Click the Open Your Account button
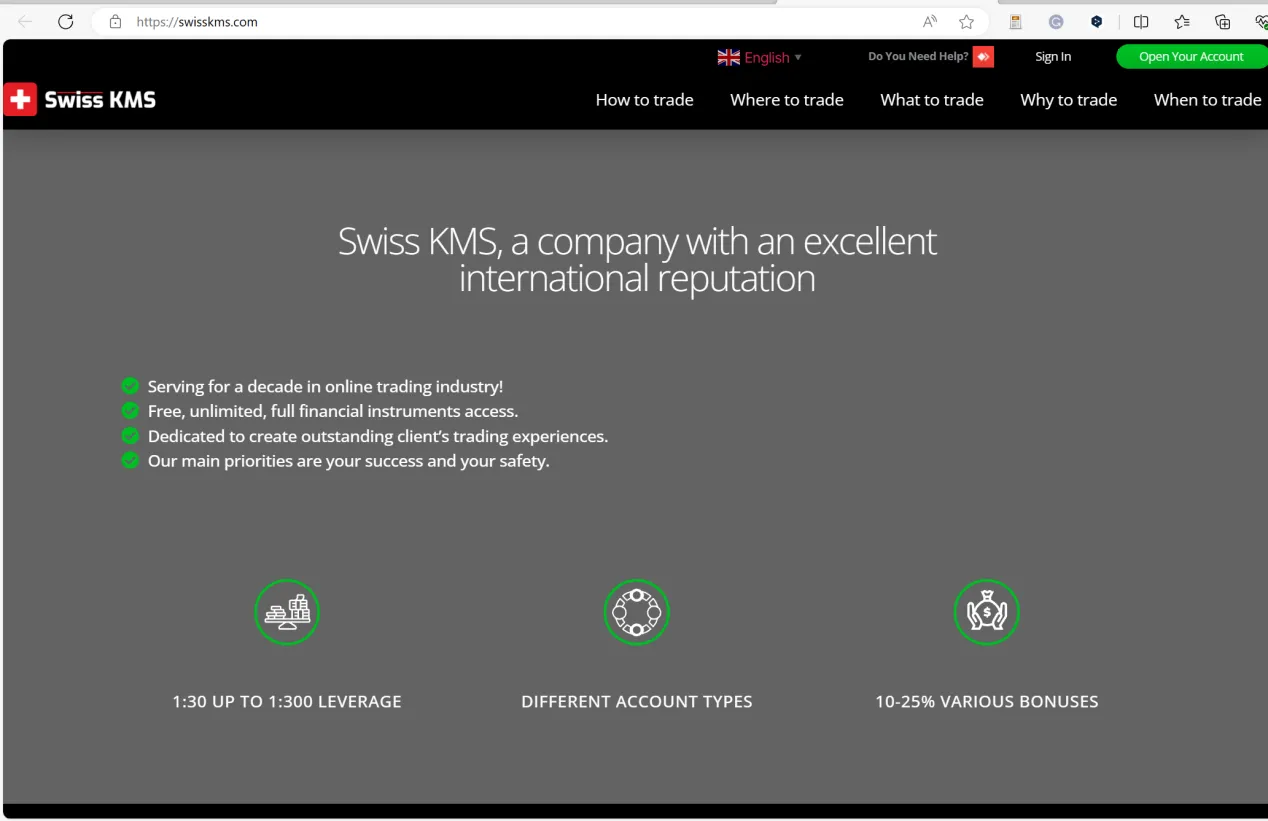 (x=1191, y=57)
